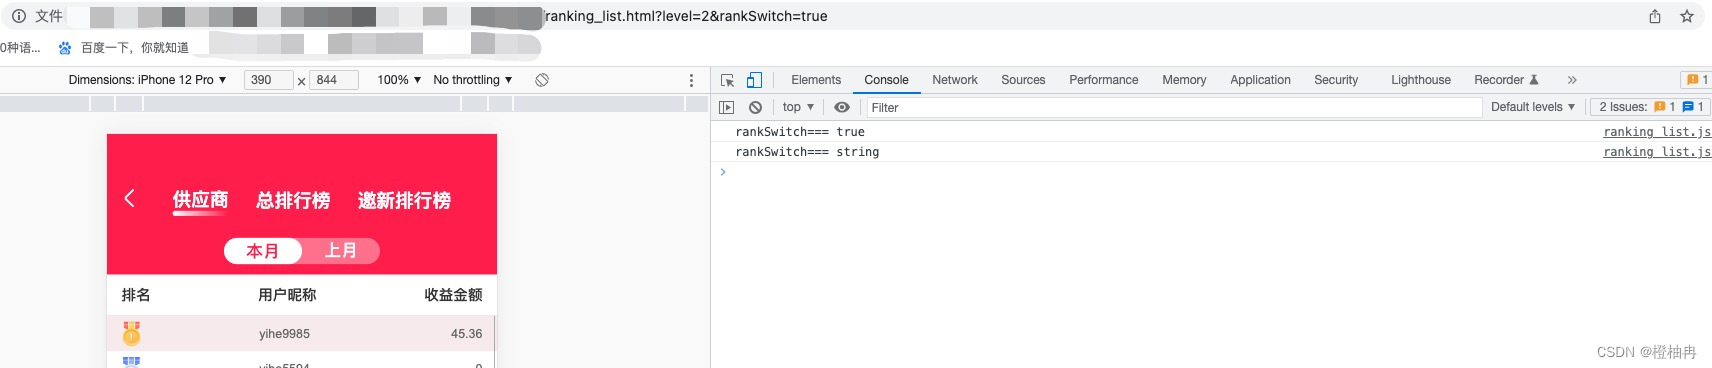Click the share page icon
1712x368 pixels.
pos(1655,16)
